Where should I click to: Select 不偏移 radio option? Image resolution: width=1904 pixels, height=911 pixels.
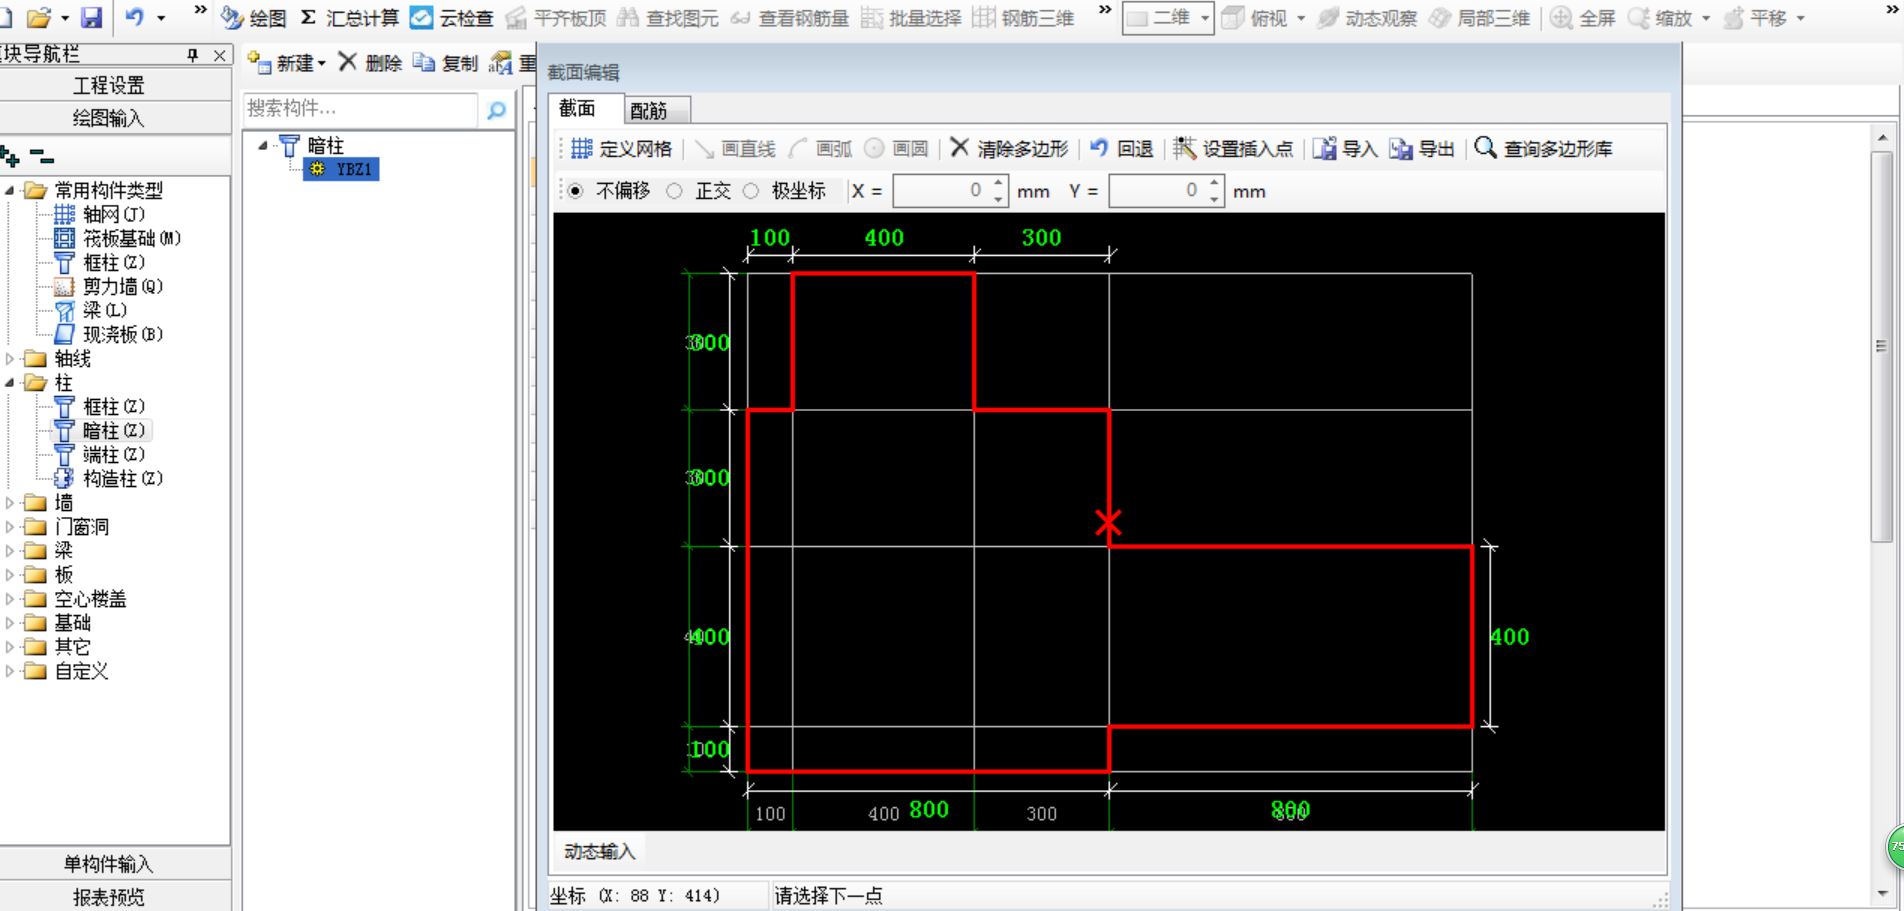point(576,191)
